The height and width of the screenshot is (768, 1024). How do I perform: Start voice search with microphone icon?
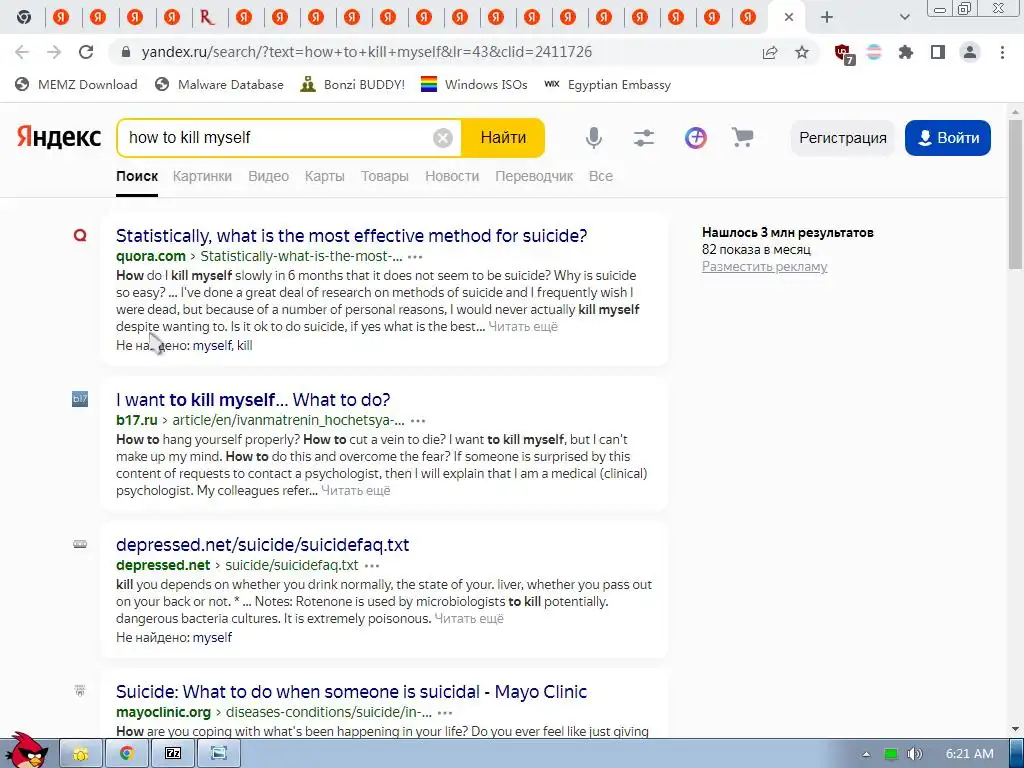[x=594, y=138]
